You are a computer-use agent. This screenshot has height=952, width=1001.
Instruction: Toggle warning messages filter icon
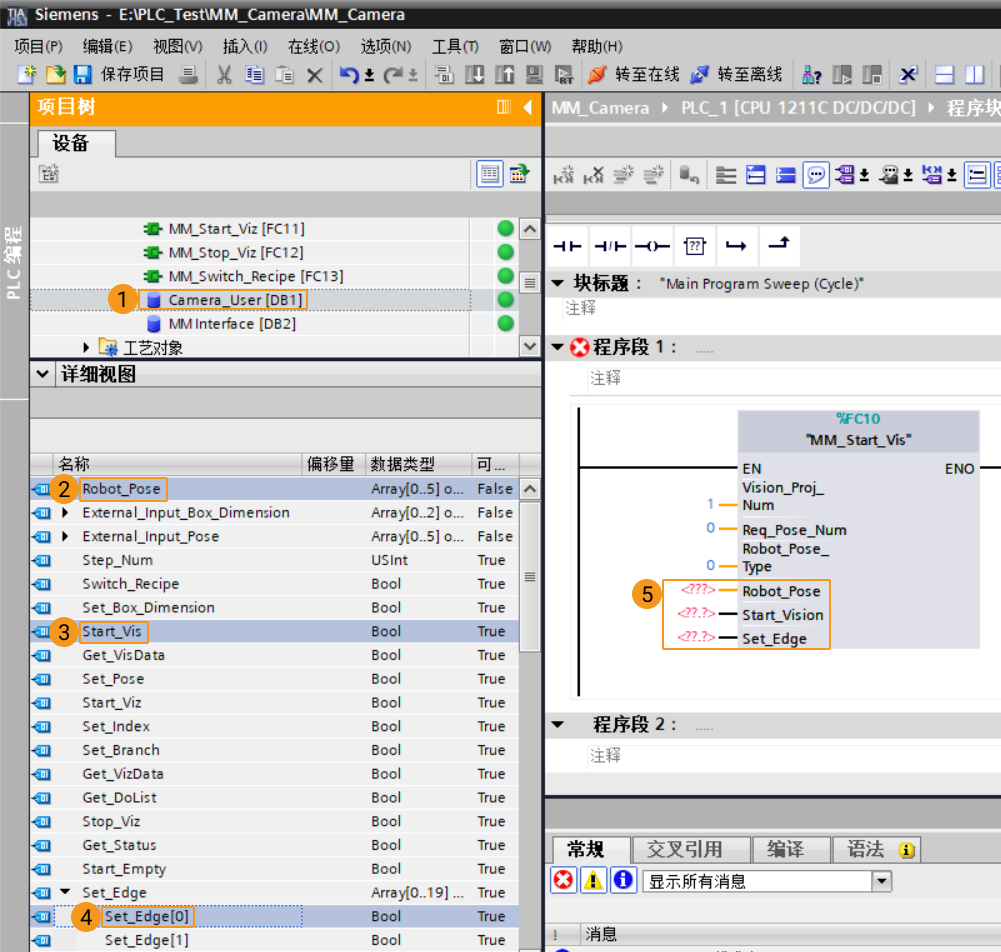point(593,880)
